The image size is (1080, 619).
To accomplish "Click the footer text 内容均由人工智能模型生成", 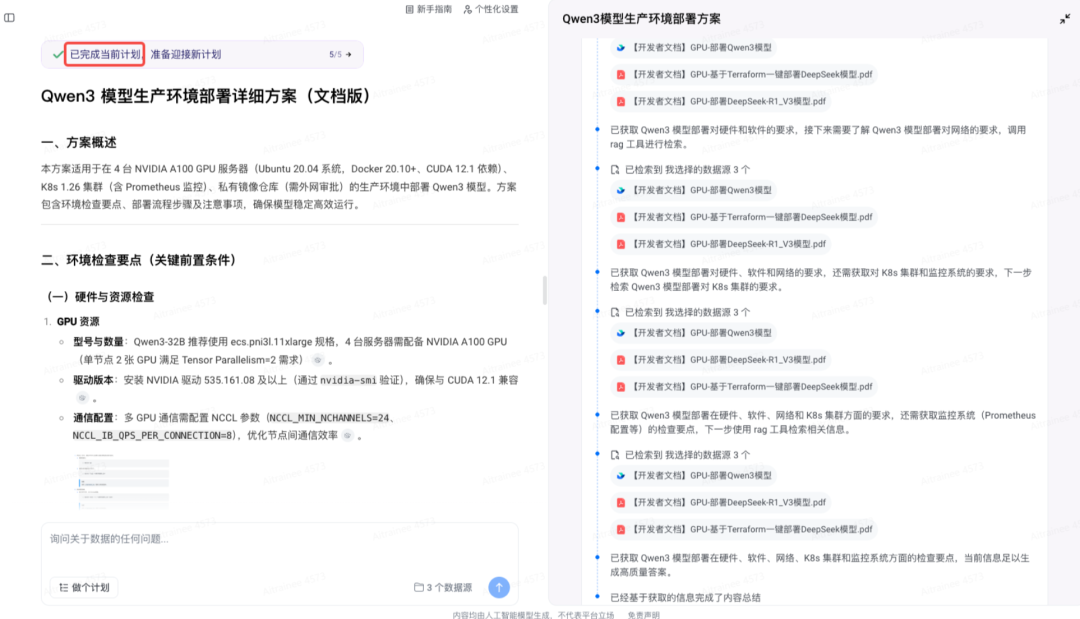I will (x=504, y=615).
